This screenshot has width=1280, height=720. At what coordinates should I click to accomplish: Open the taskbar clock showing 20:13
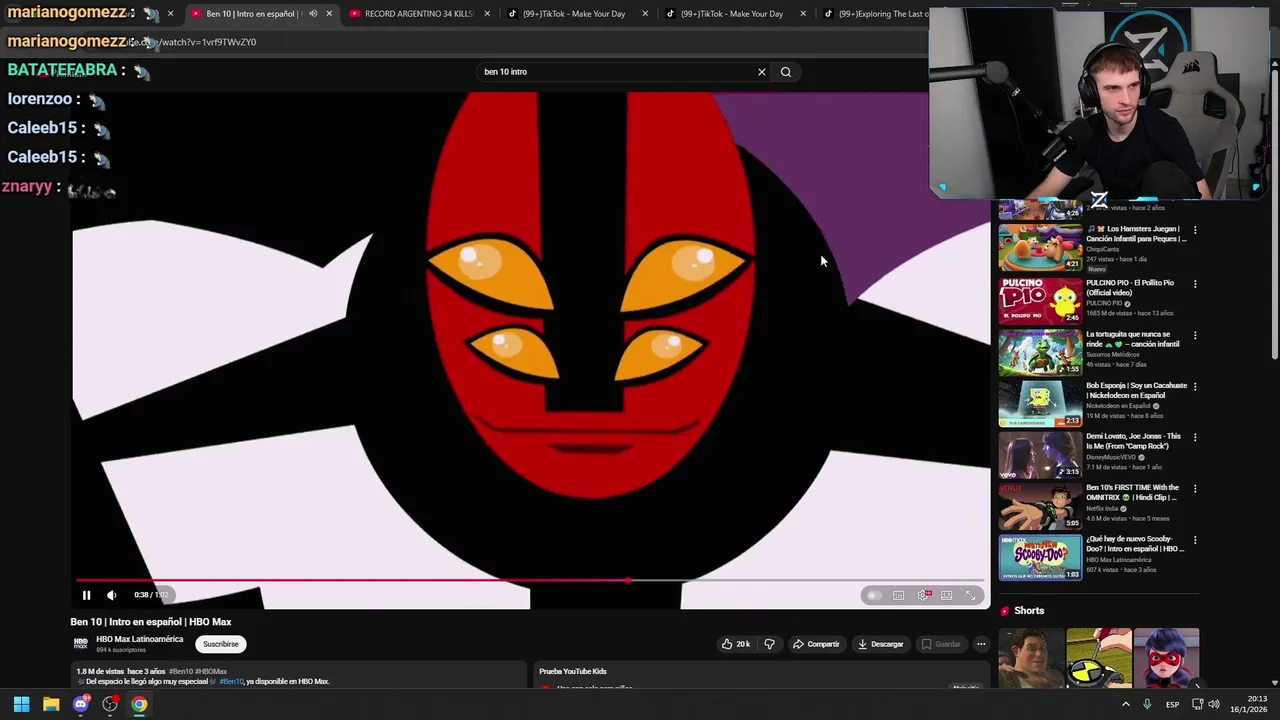[x=1249, y=704]
